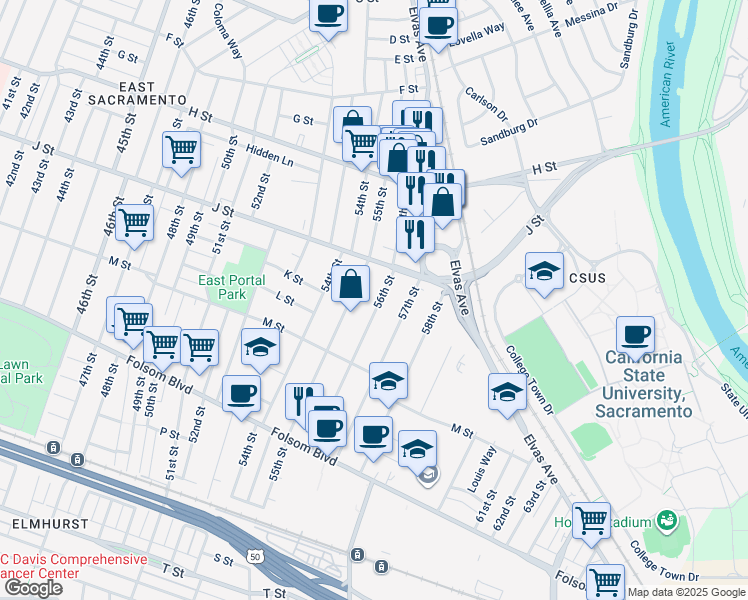Click the transit station icon left of the other near S St
This screenshot has width=748, height=600.
pyautogui.click(x=357, y=555)
